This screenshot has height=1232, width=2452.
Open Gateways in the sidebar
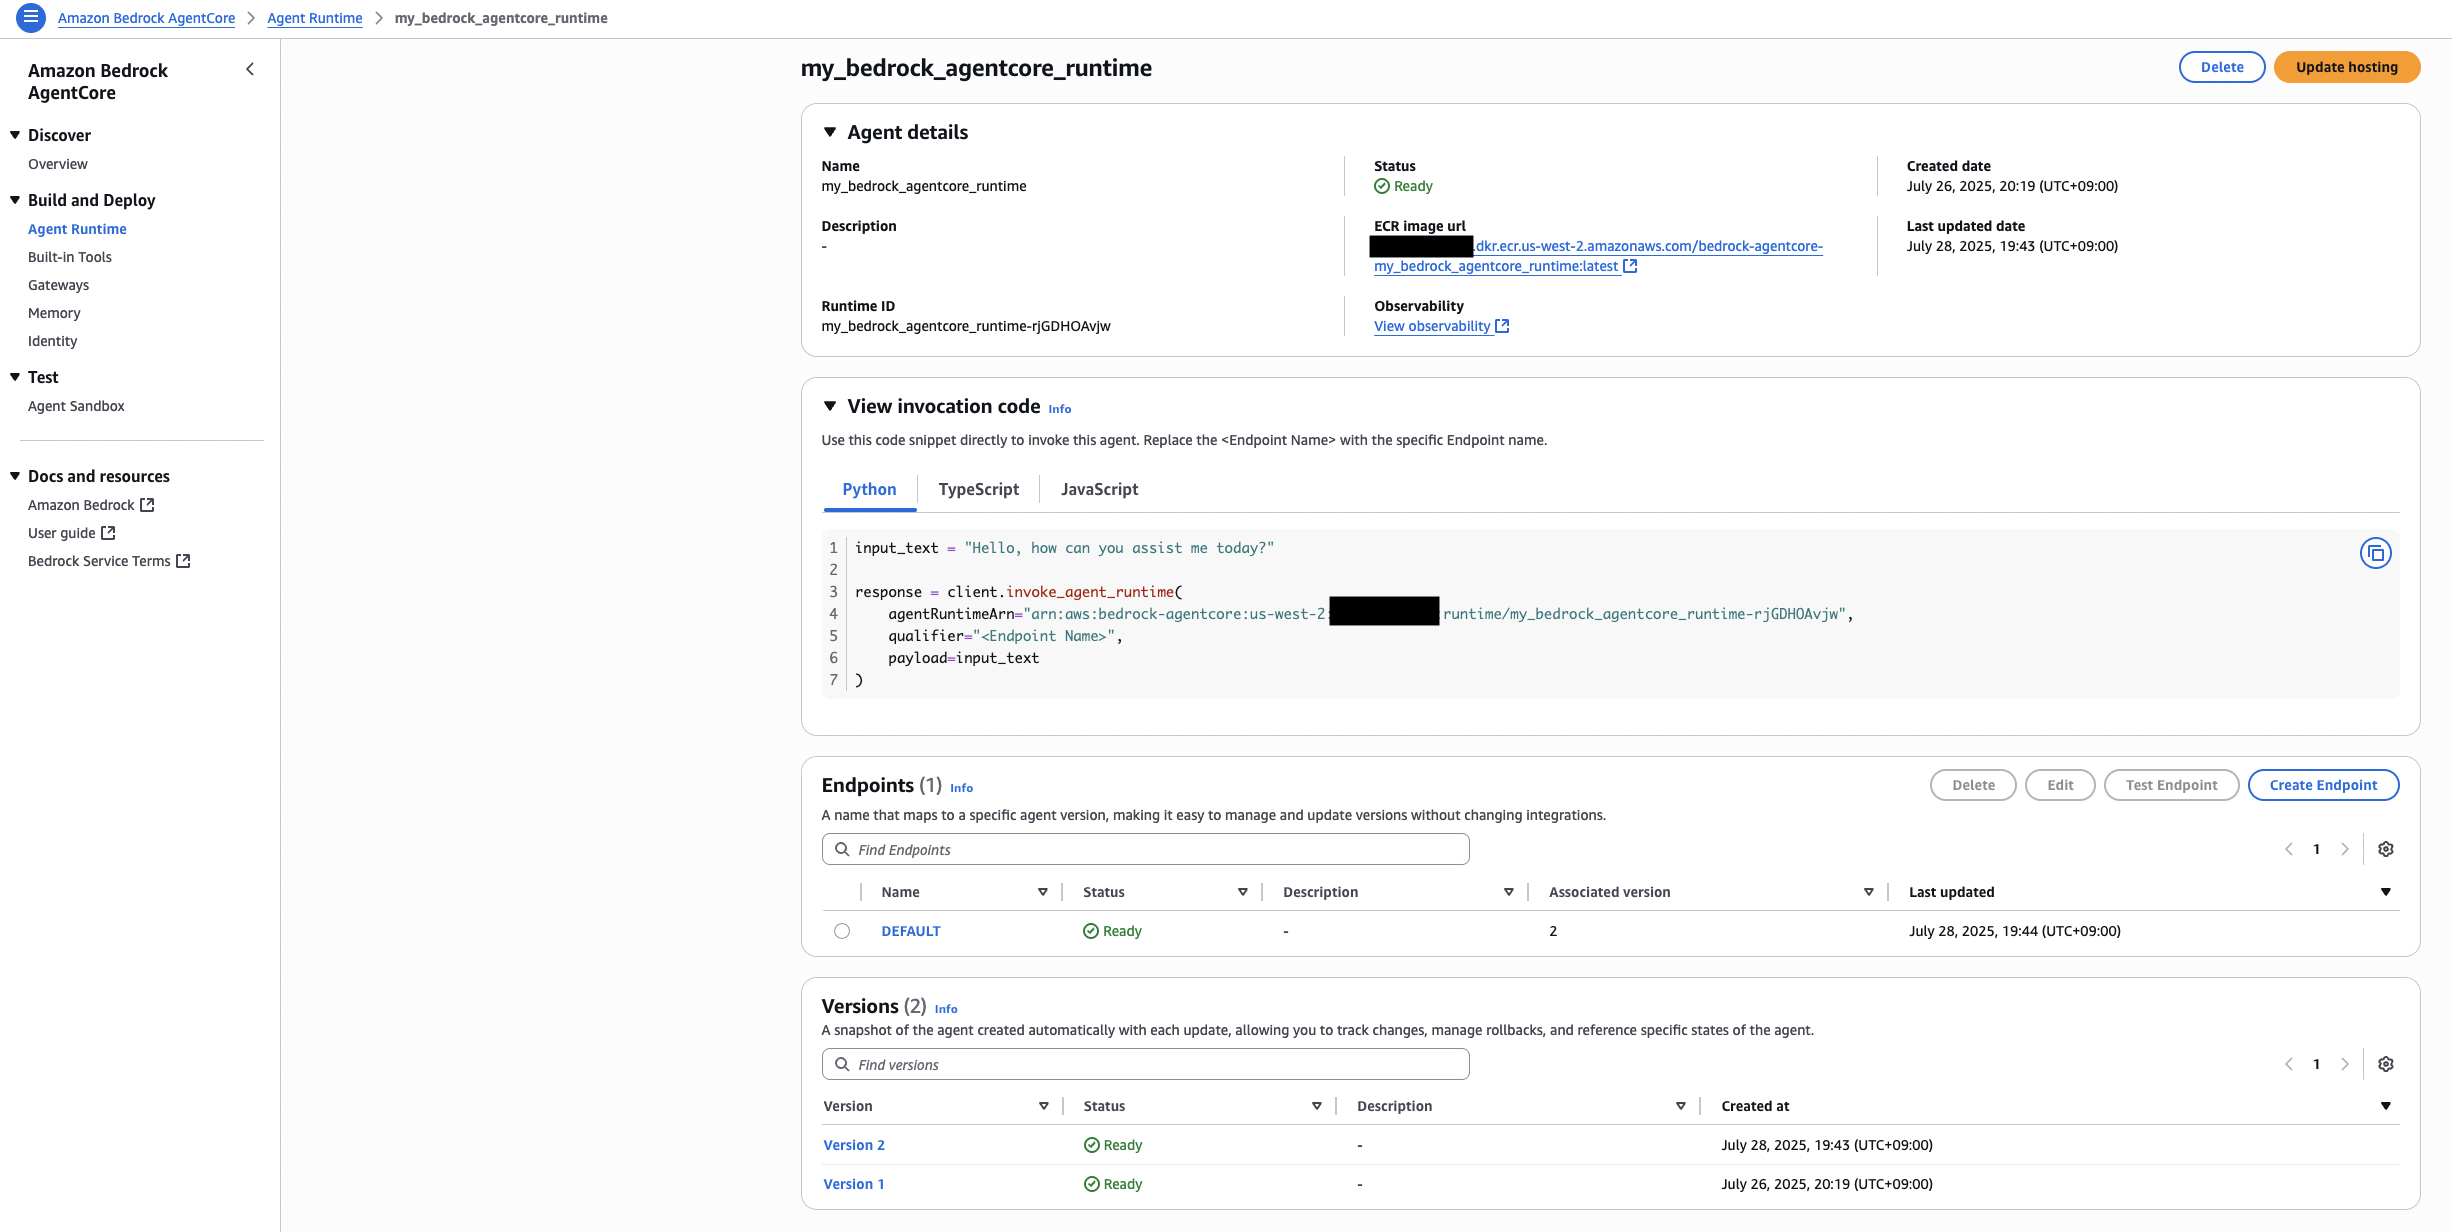coord(58,285)
